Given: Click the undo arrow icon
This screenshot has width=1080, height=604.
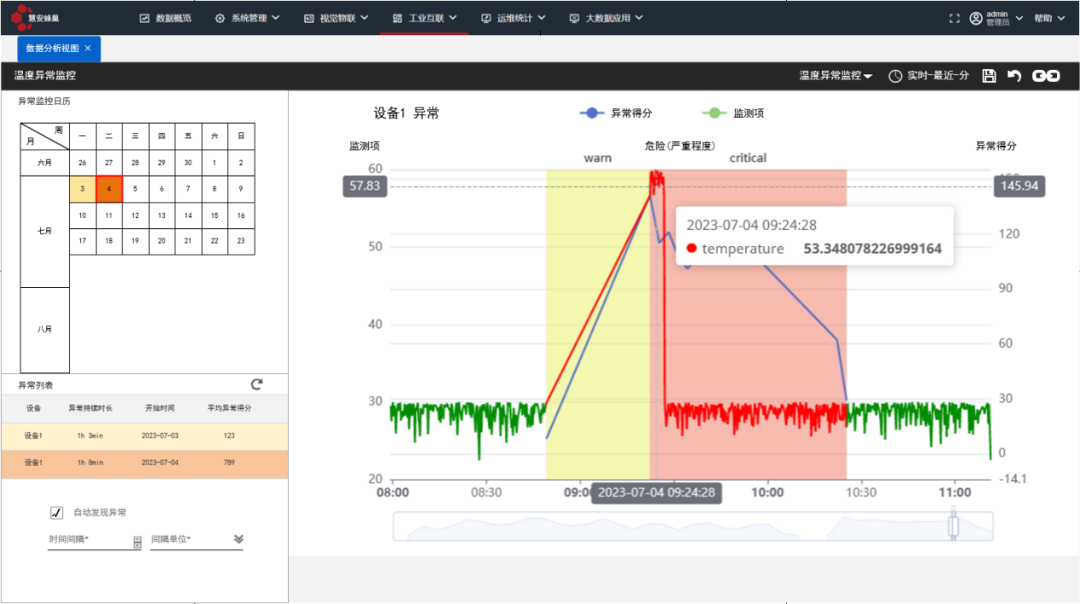Looking at the screenshot, I should pos(1014,76).
